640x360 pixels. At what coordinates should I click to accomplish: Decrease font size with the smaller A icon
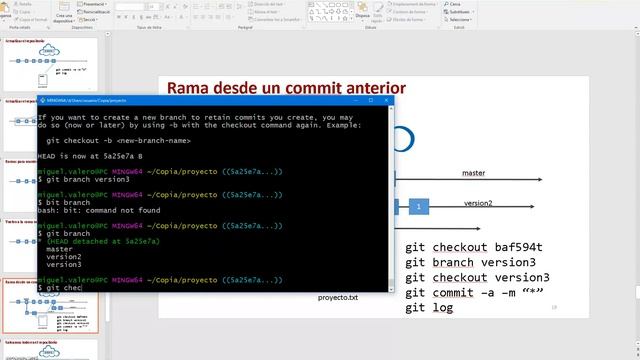click(x=176, y=7)
